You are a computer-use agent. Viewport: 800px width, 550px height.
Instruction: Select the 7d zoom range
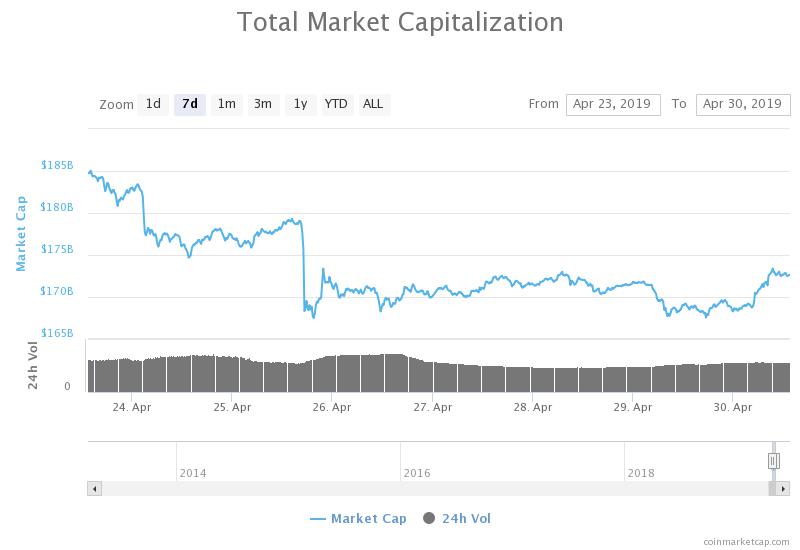click(190, 105)
